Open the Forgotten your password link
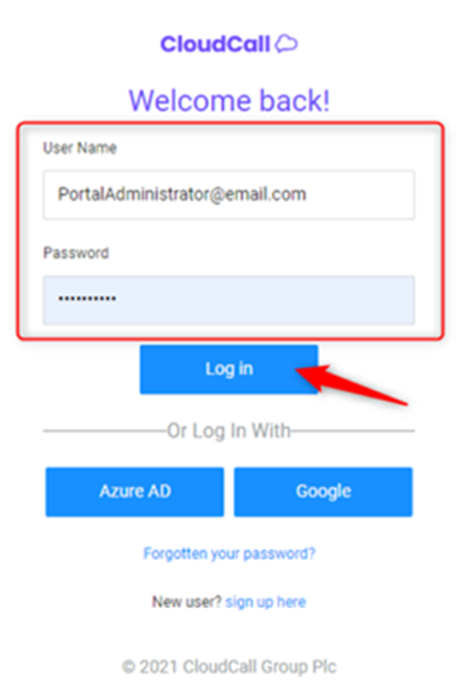This screenshot has width=463, height=684. pyautogui.click(x=229, y=554)
